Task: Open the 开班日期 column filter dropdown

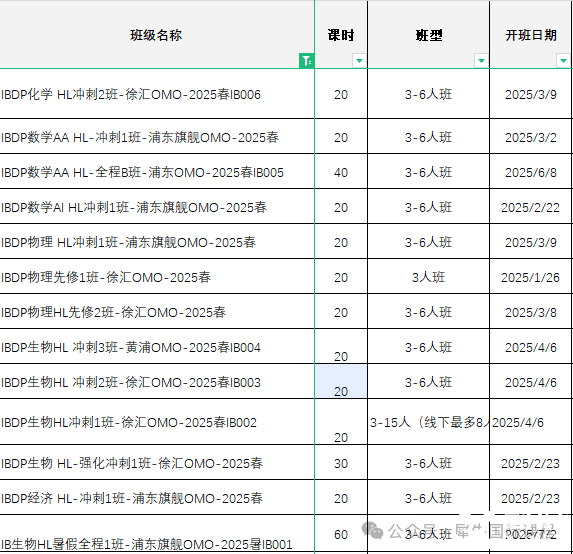Action: tap(563, 61)
